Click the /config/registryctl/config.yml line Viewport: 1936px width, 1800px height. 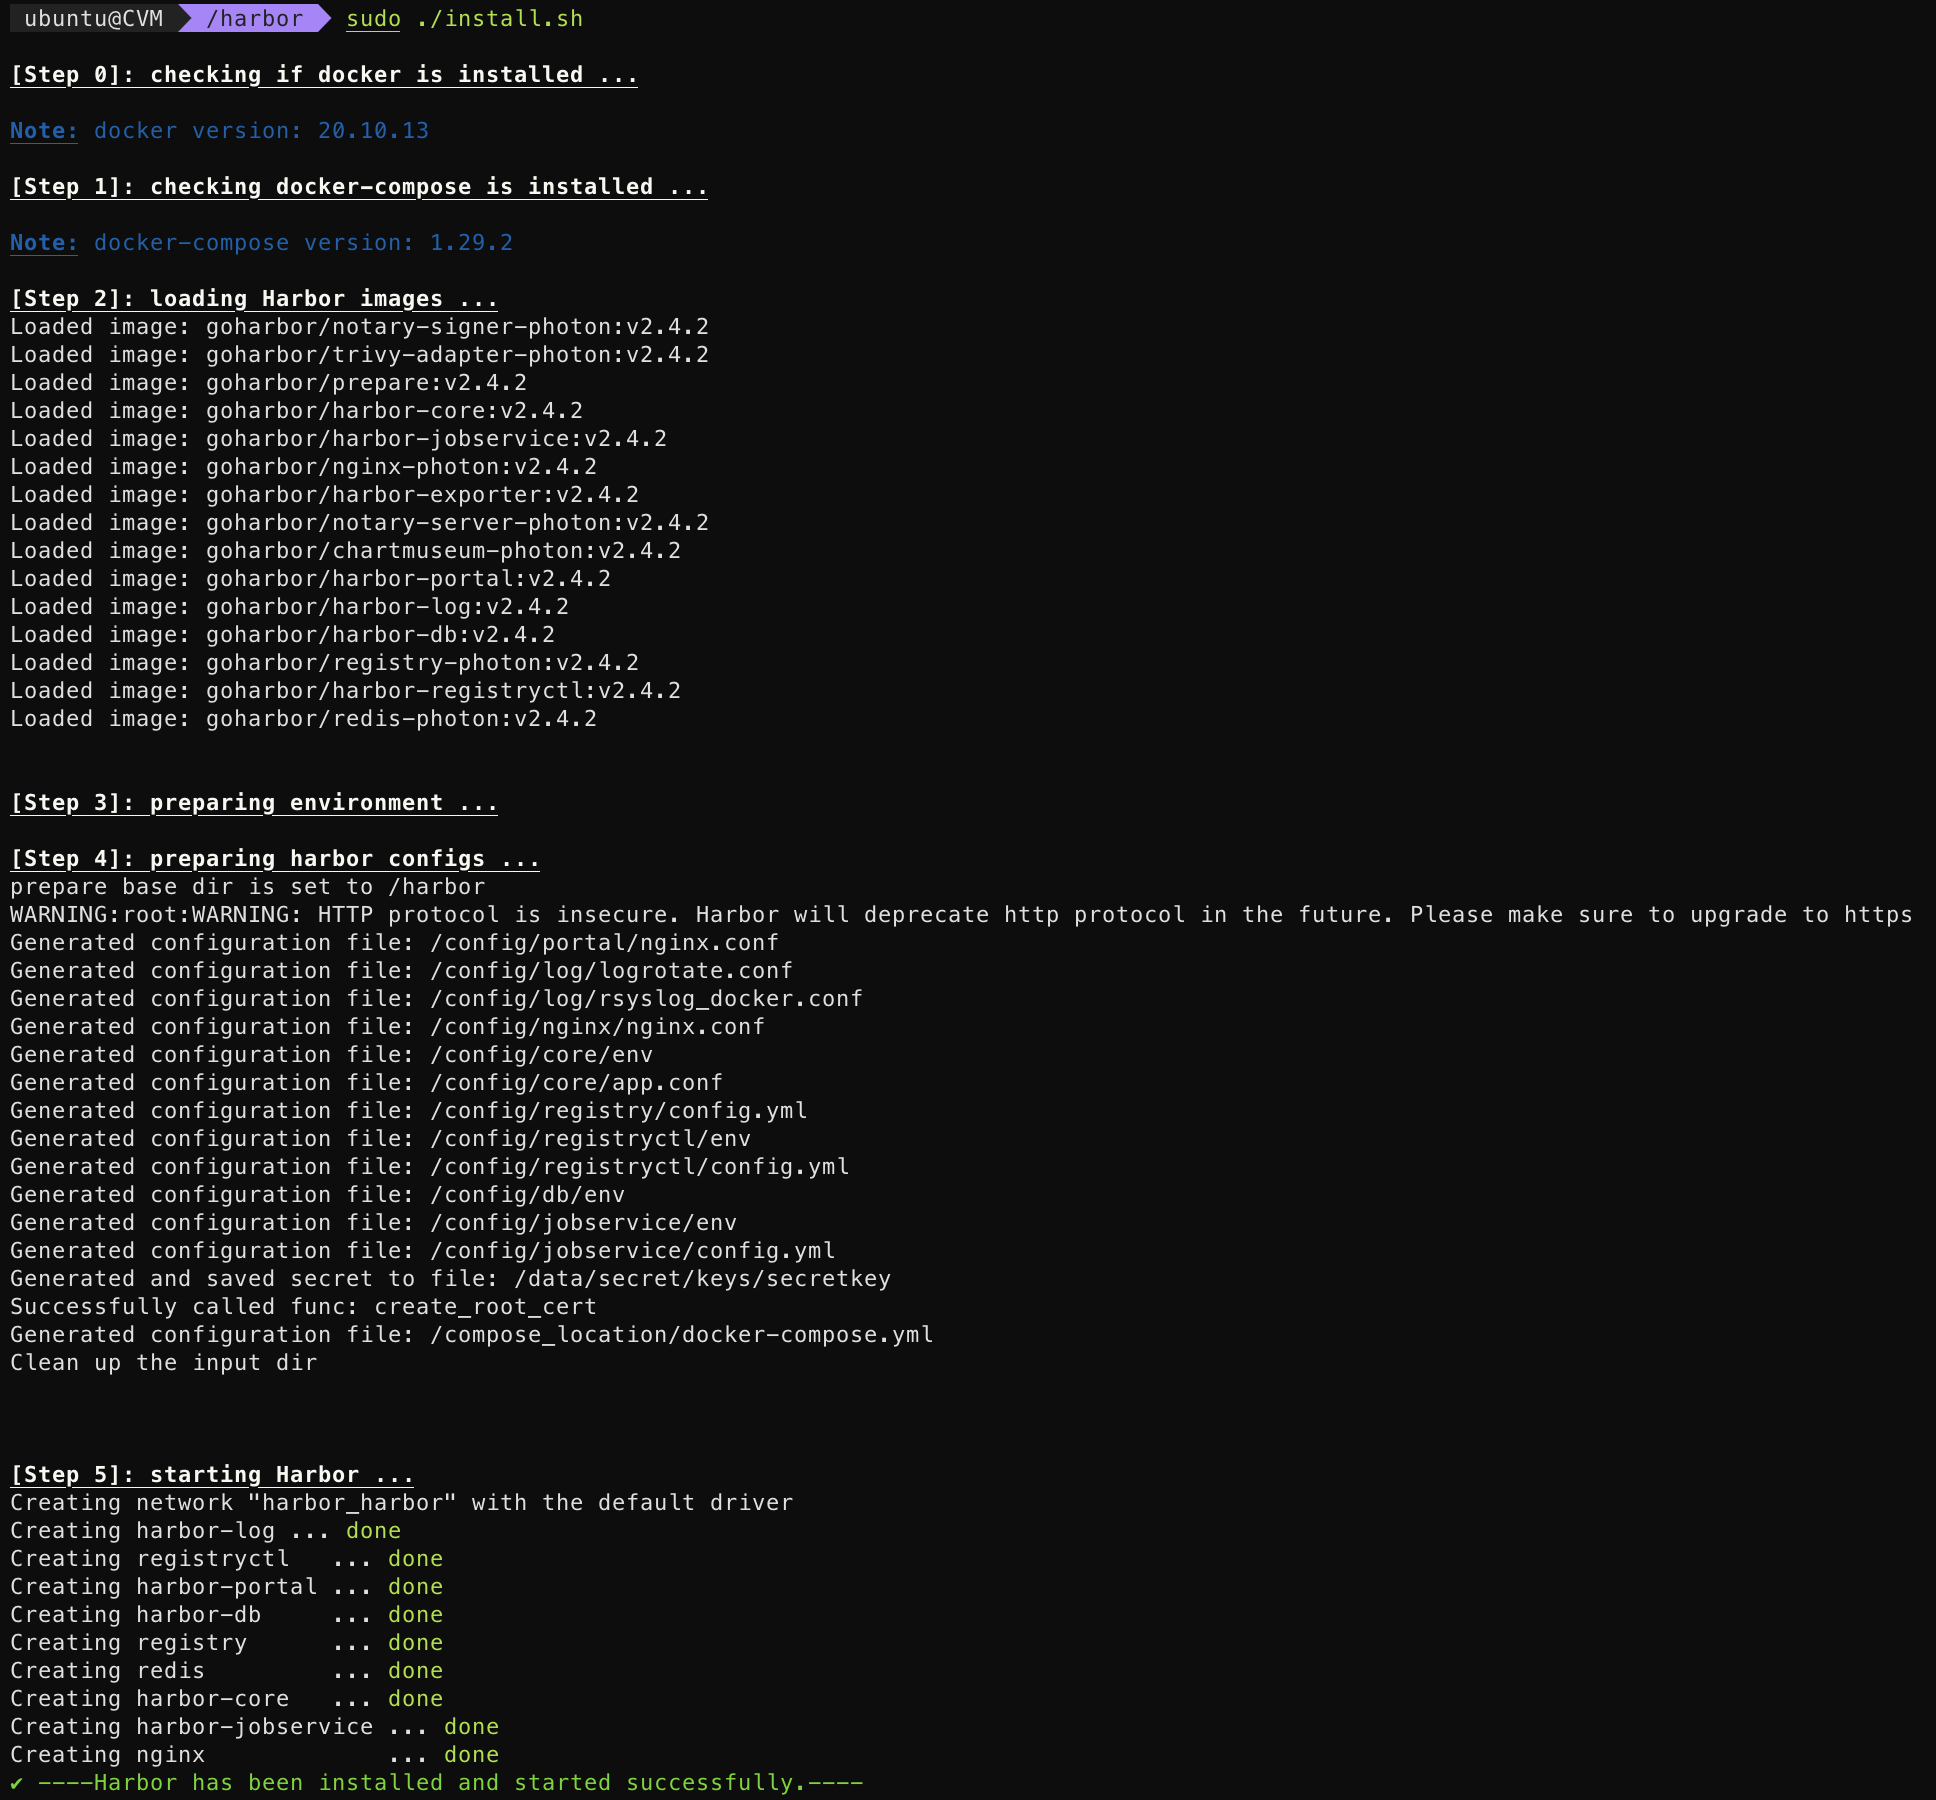pos(430,1167)
